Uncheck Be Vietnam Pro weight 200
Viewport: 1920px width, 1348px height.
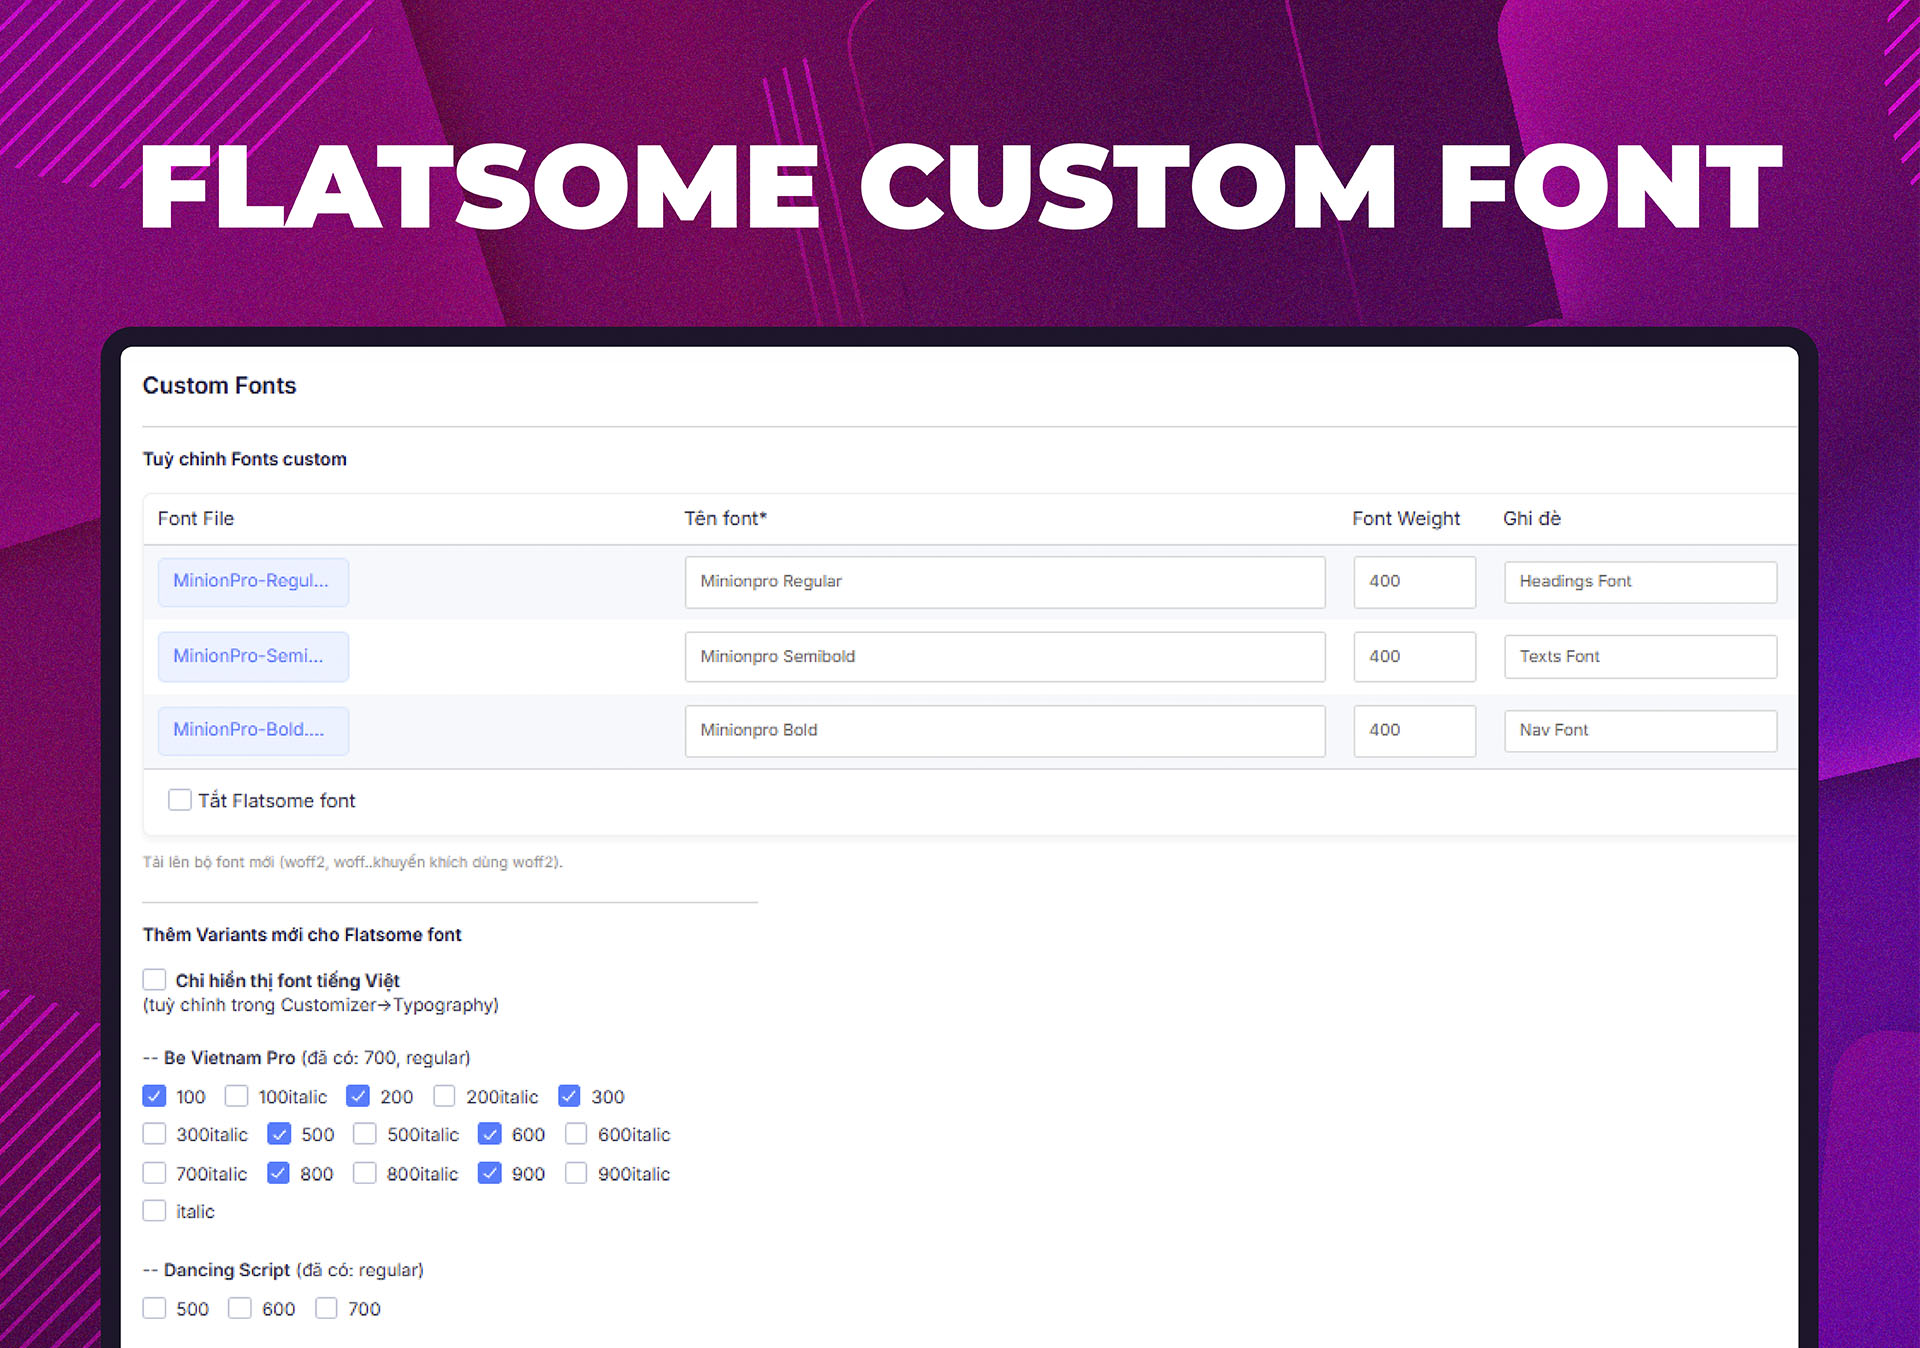point(358,1096)
